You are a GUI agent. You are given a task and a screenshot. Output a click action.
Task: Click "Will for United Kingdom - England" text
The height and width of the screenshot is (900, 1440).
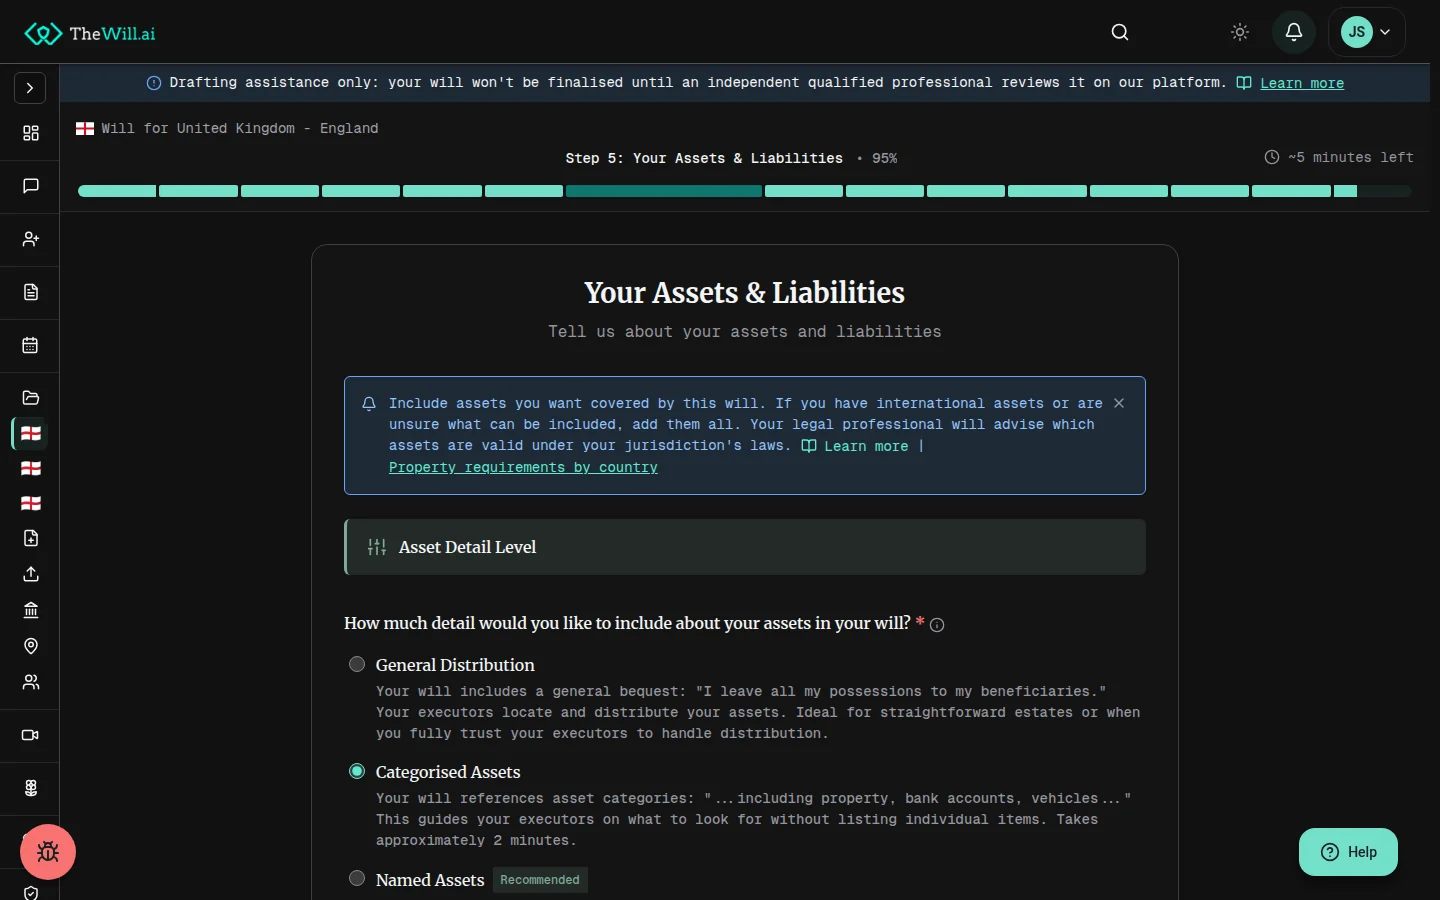tap(240, 128)
